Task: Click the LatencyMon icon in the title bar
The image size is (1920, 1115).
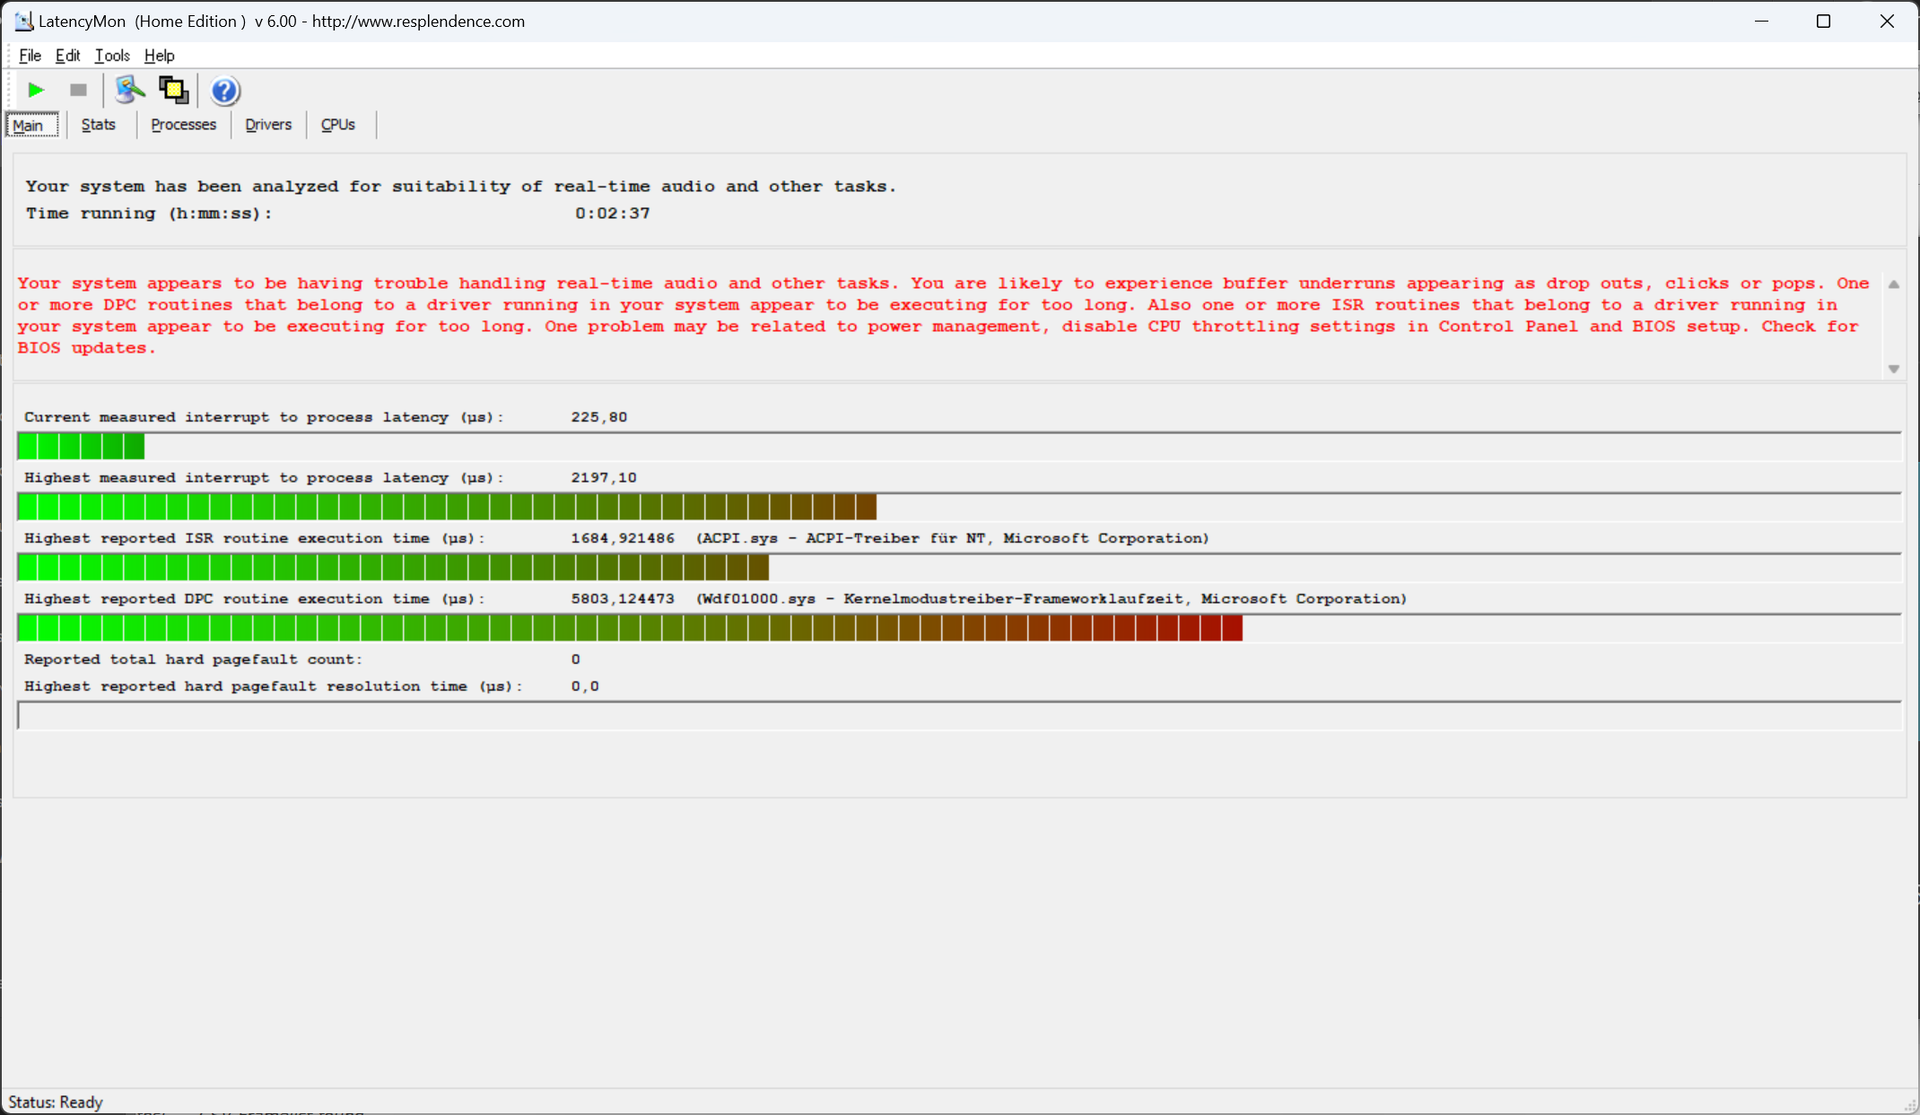Action: 23,21
